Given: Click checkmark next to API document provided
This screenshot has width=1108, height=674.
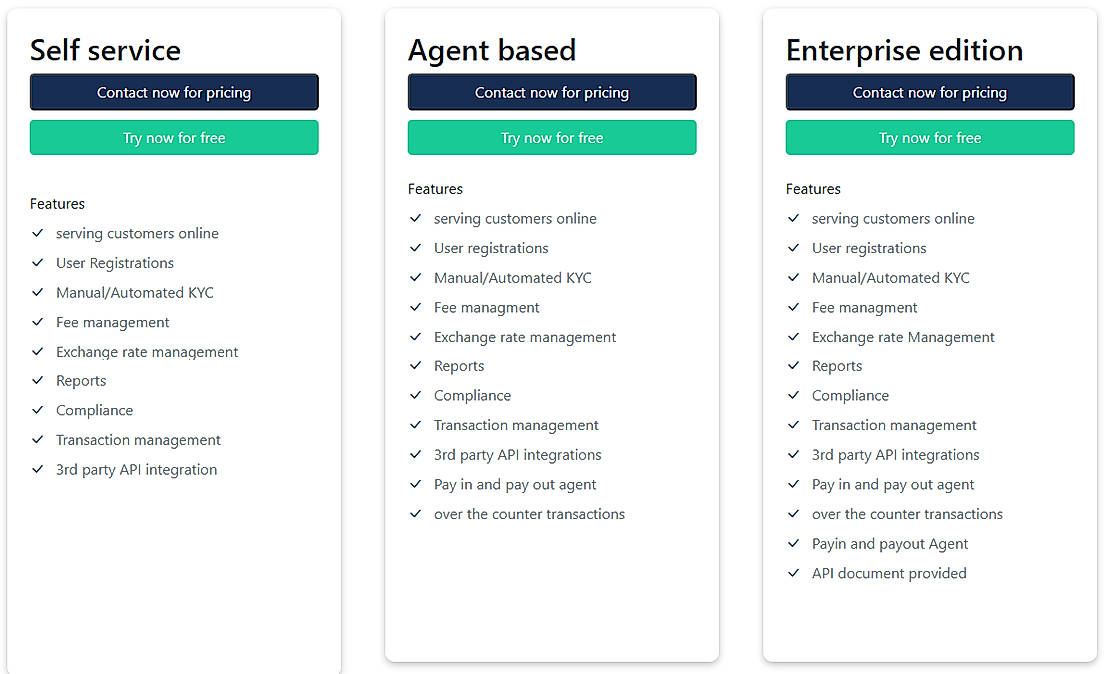Looking at the screenshot, I should tap(794, 573).
